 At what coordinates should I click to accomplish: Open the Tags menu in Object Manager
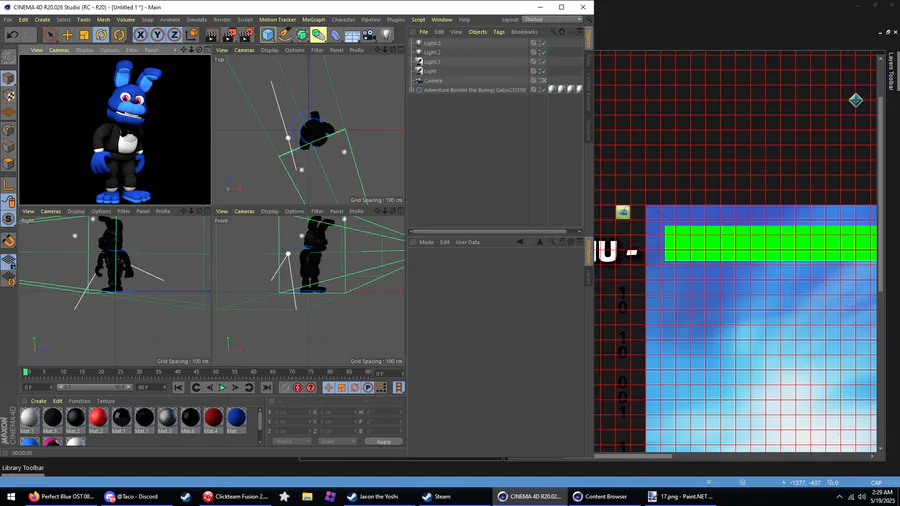point(499,32)
